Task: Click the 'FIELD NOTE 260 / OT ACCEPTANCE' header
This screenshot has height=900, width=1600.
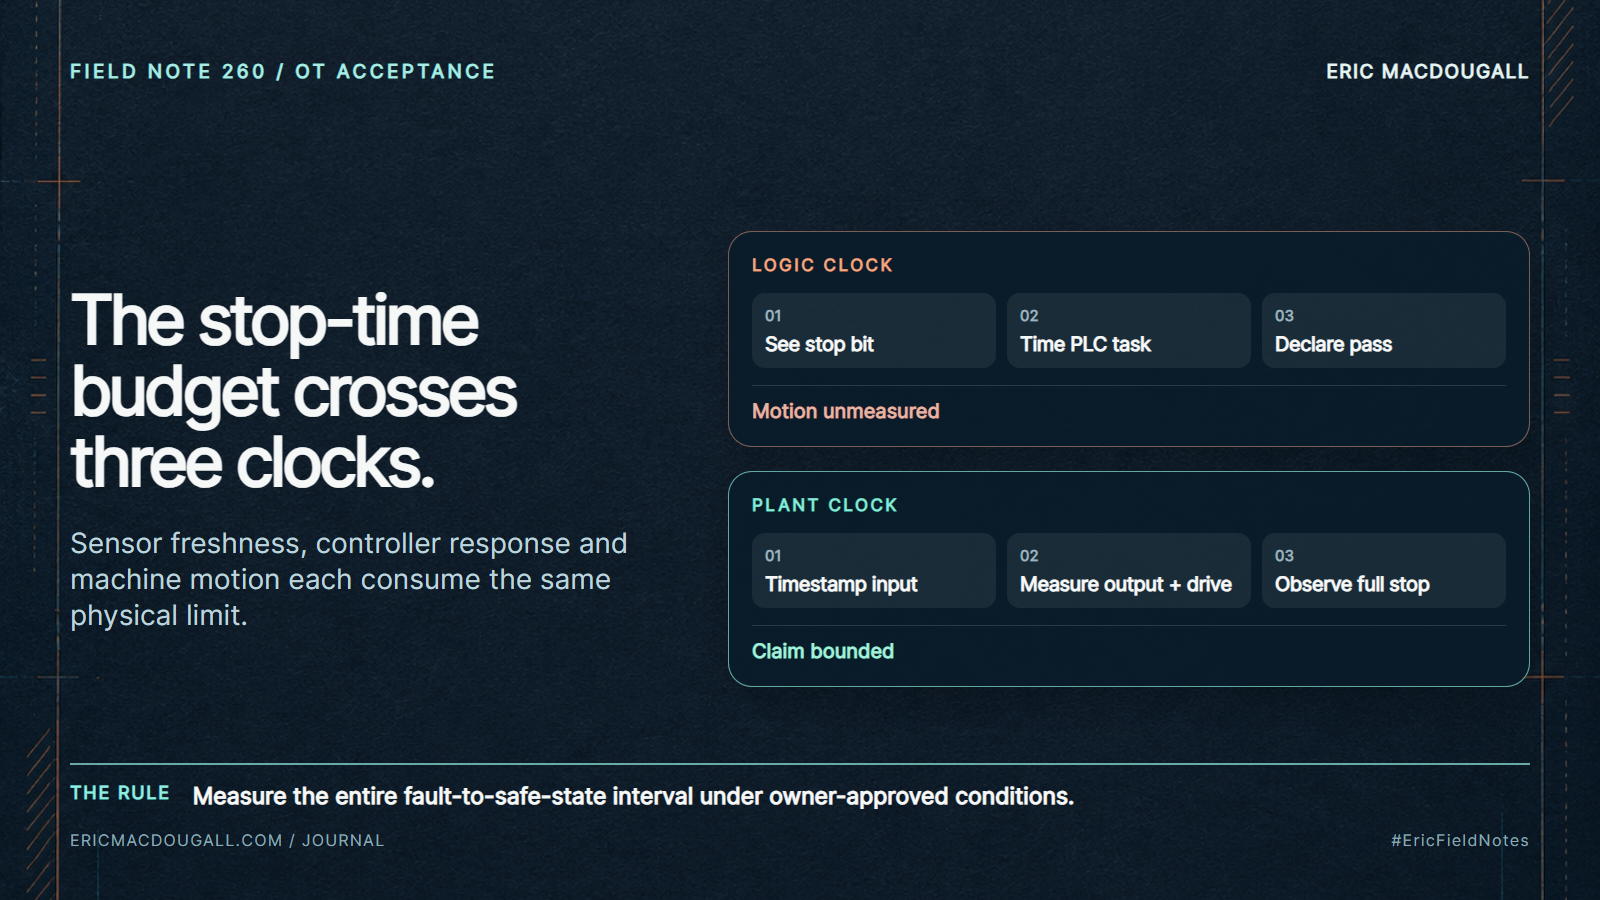Action: [x=282, y=71]
